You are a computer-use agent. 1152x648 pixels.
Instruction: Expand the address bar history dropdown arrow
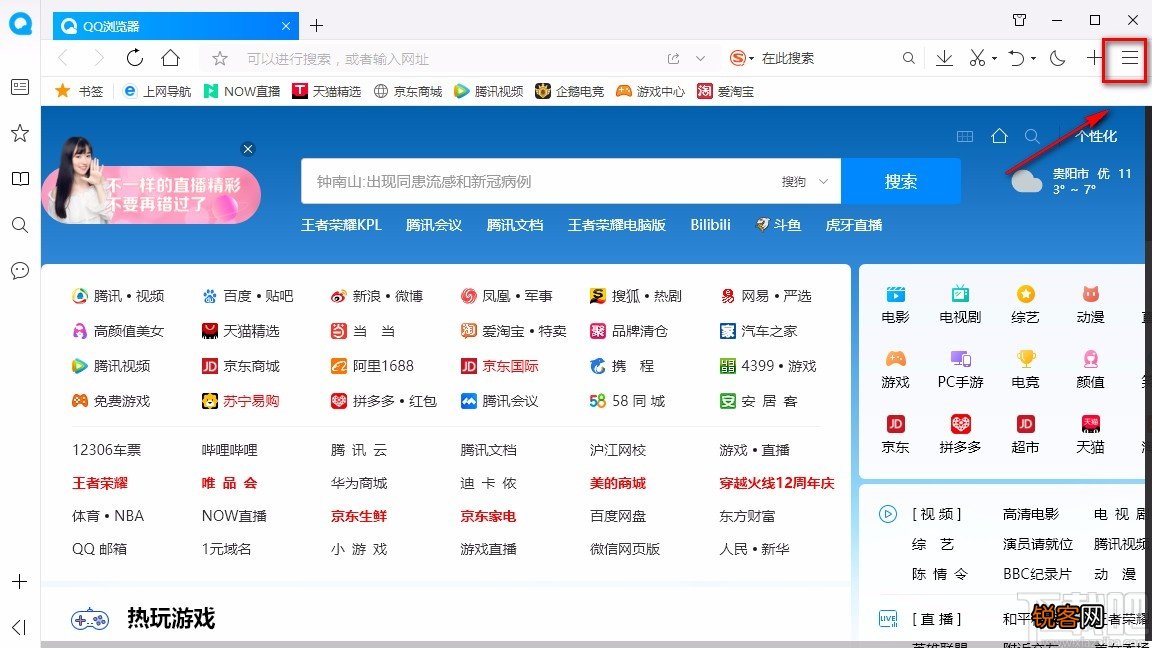point(700,59)
